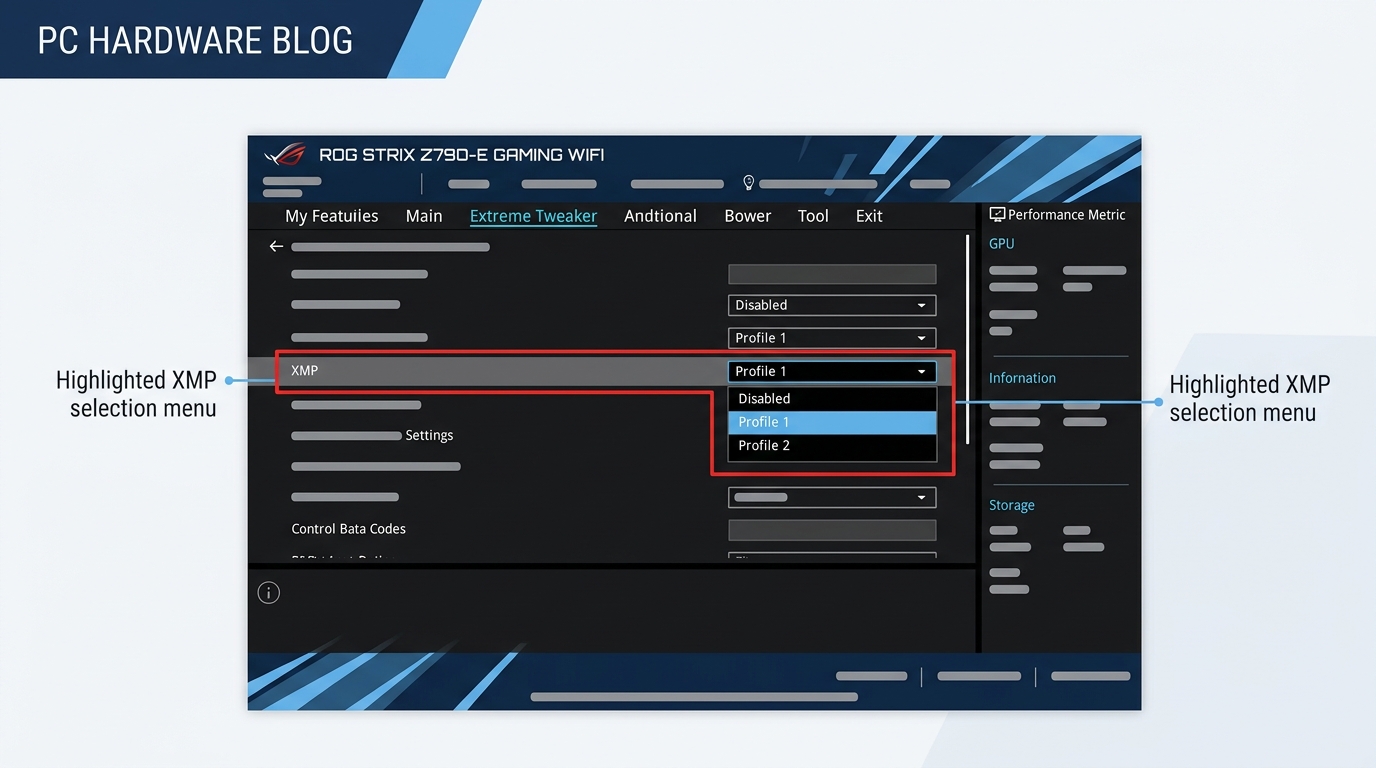Click the Infornation section heading
Screen dimensions: 1376x768
[x=1022, y=378]
